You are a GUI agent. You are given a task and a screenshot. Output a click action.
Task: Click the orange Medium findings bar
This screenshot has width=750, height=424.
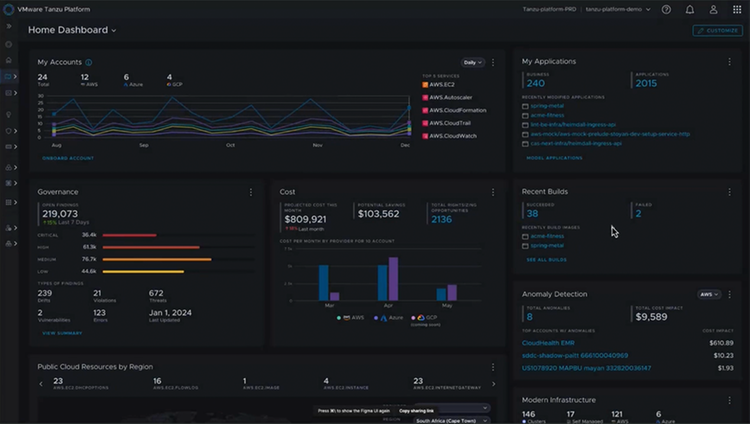pos(157,259)
